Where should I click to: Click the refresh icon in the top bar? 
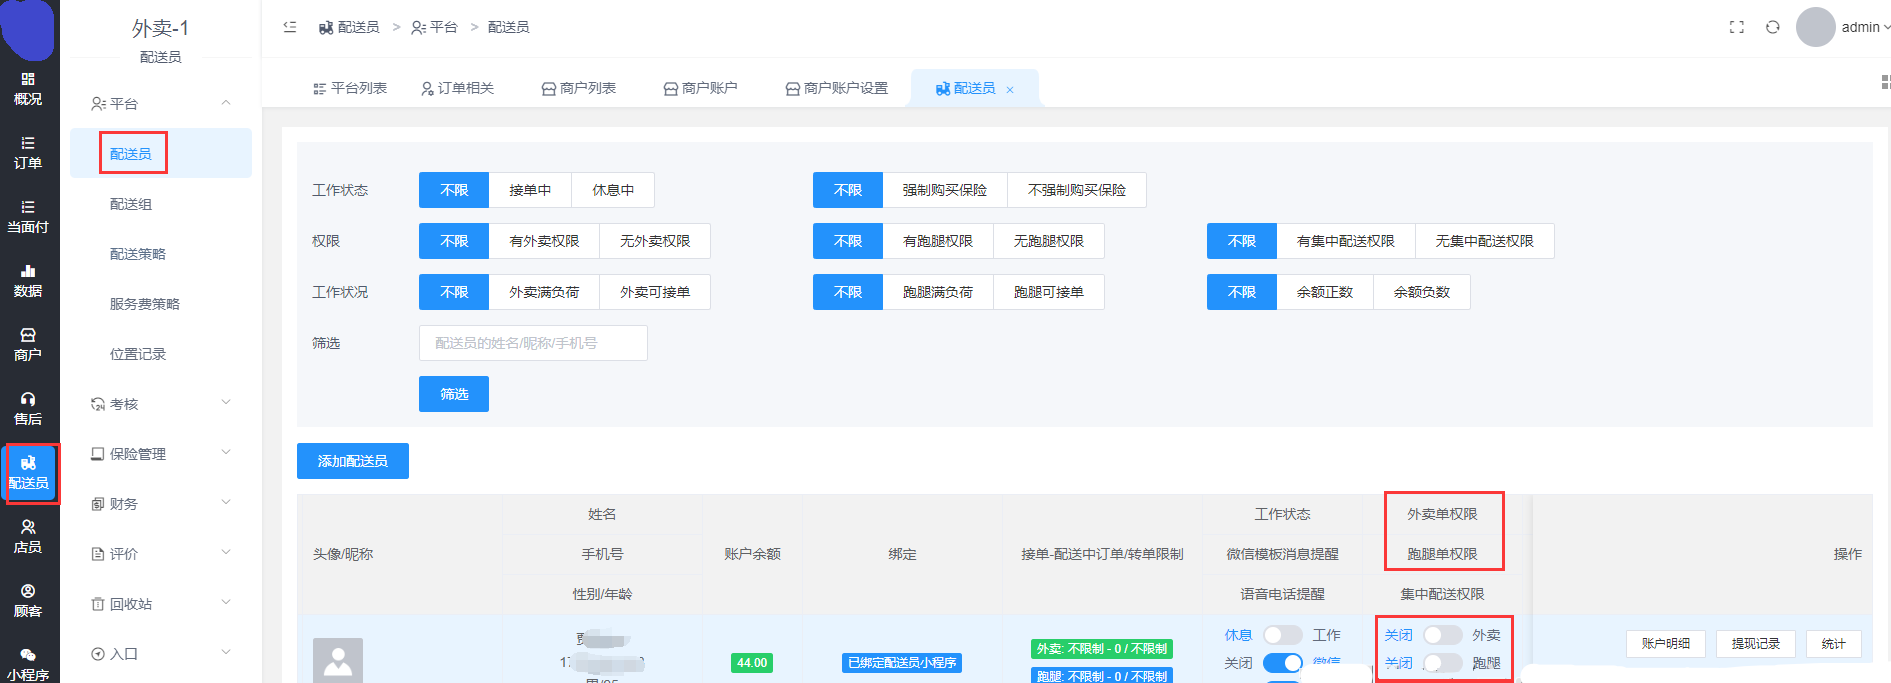[1772, 27]
